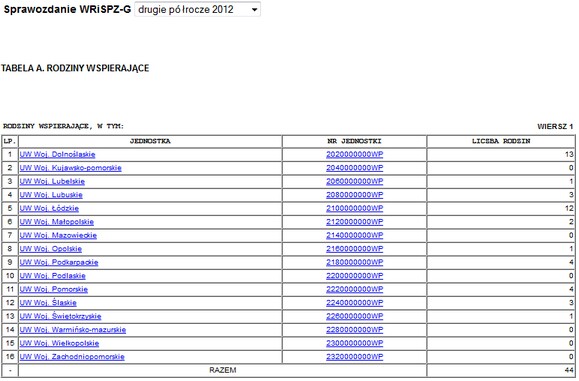Viewport: 579px width, 381px height.
Task: Open UW Woj. Śląskie link
Action: [48, 303]
